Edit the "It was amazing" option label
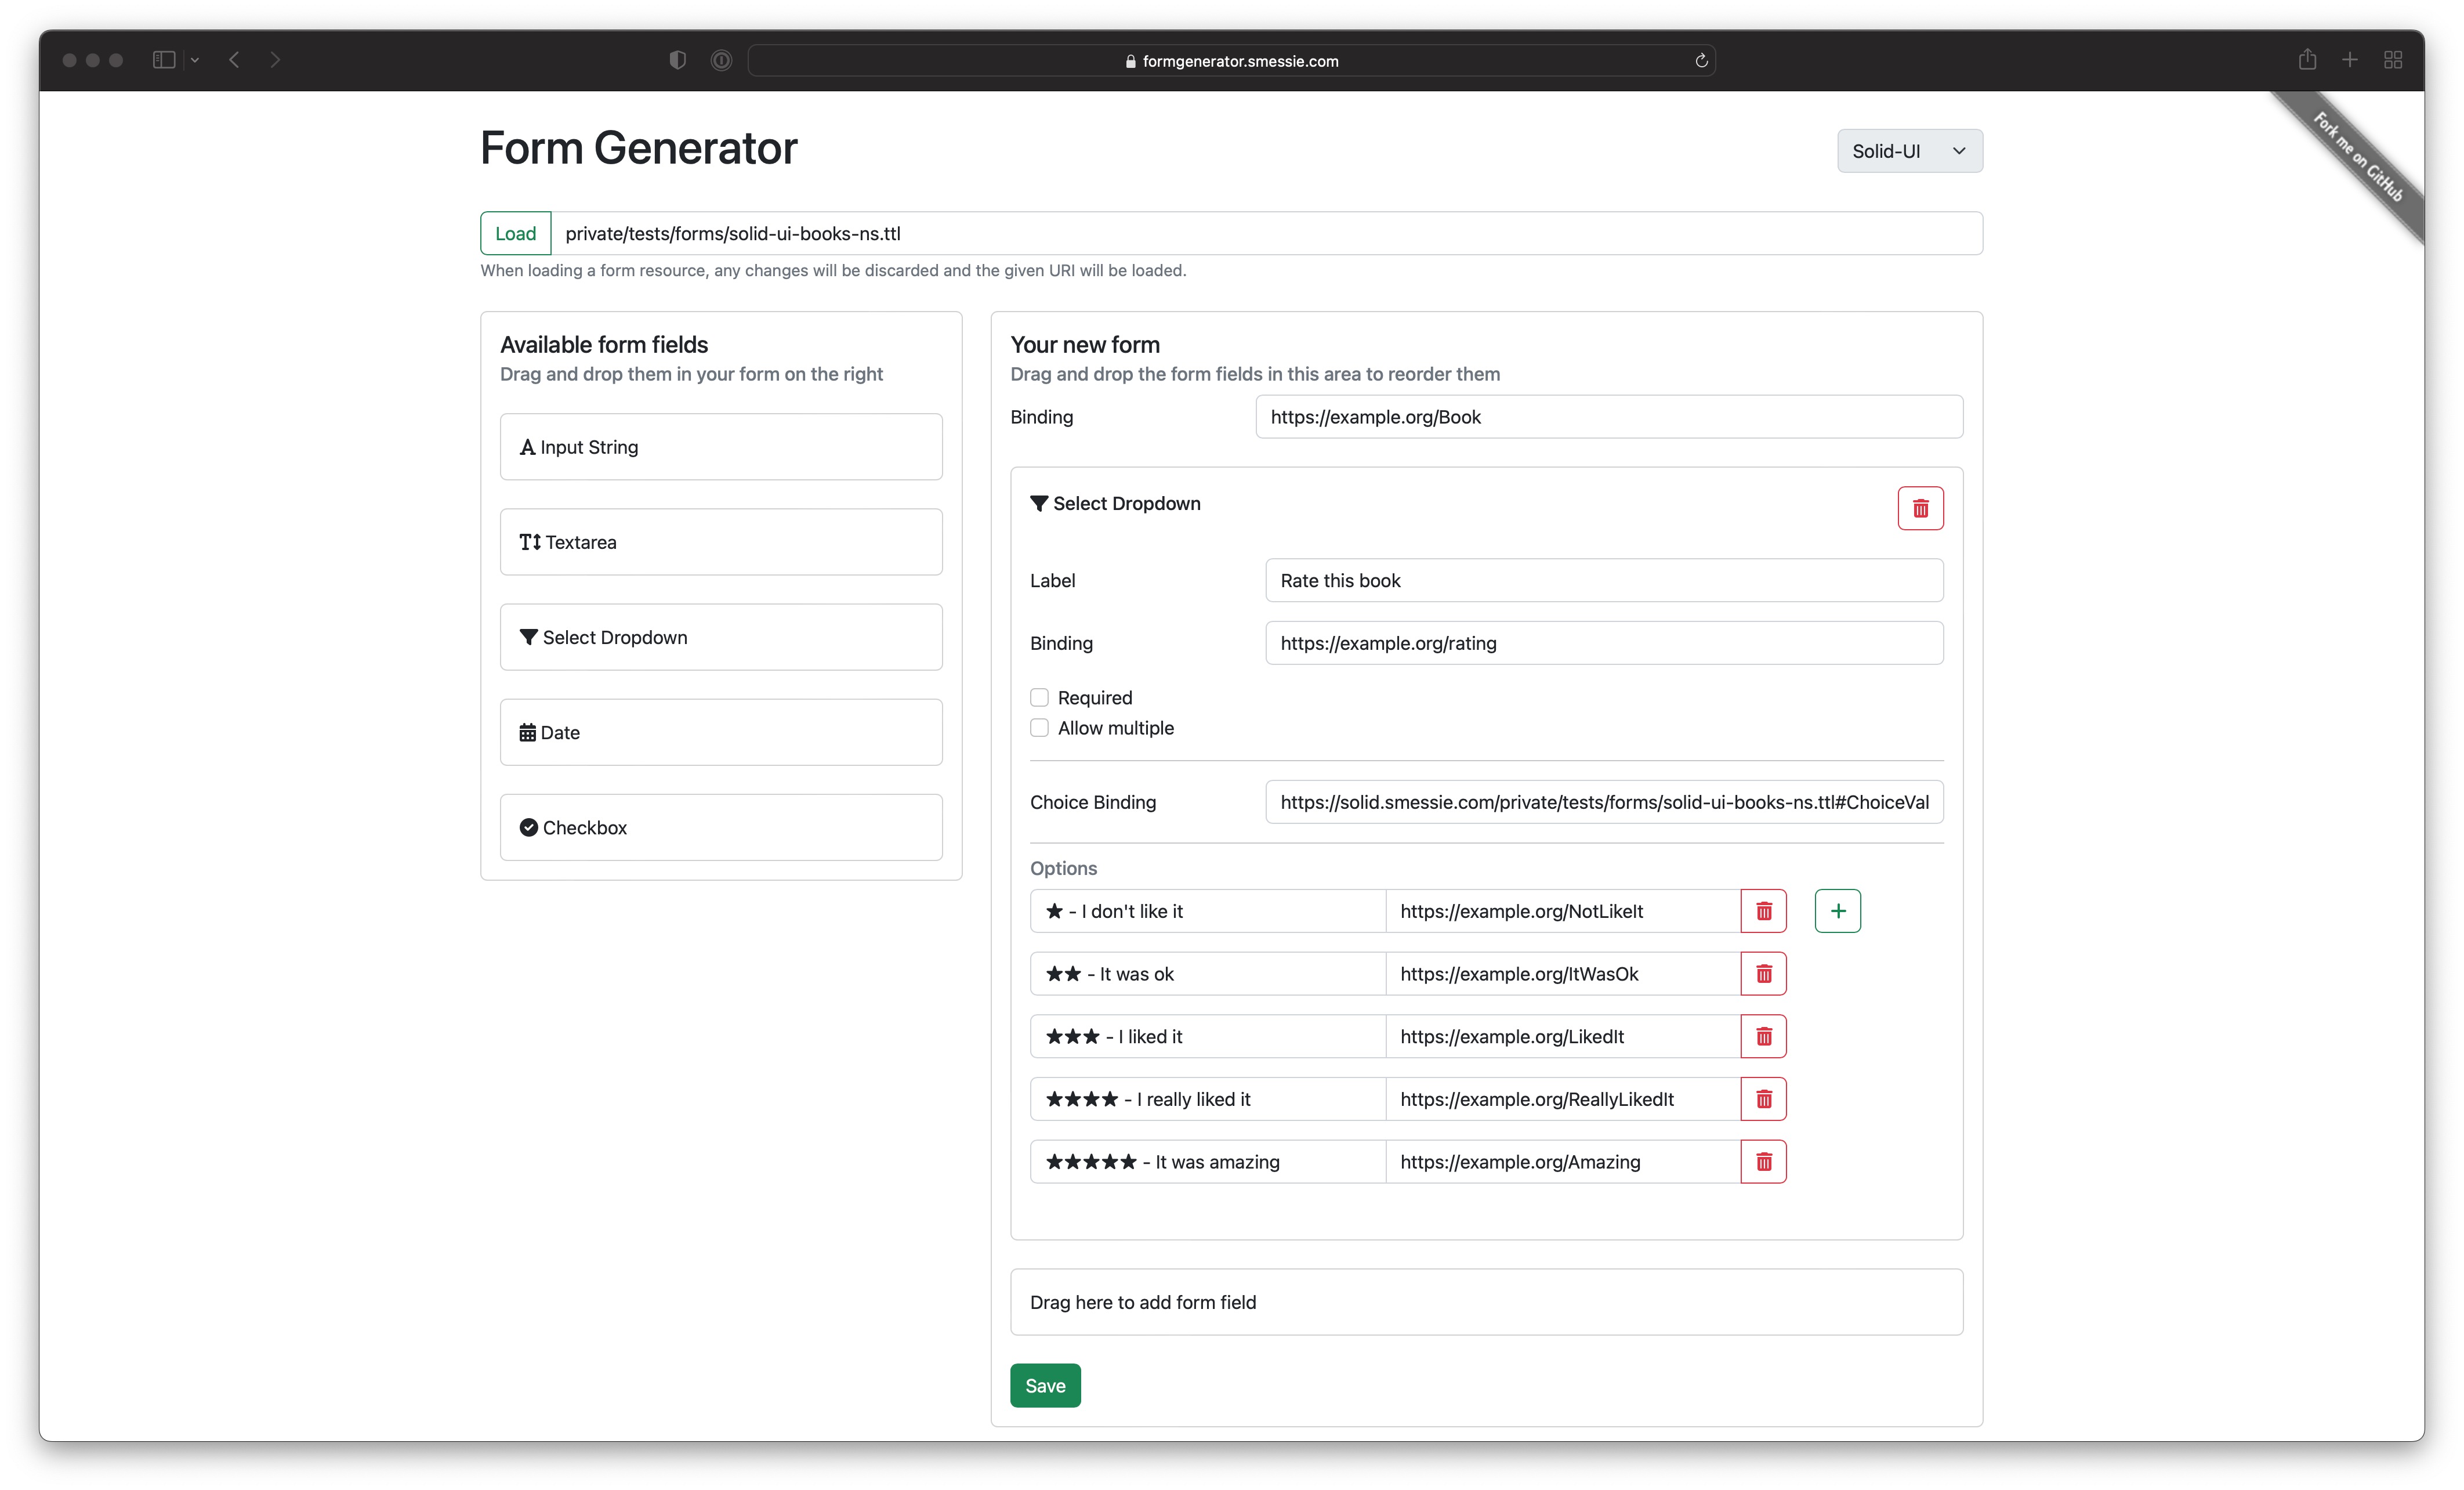2464x1490 pixels. click(x=1208, y=1162)
